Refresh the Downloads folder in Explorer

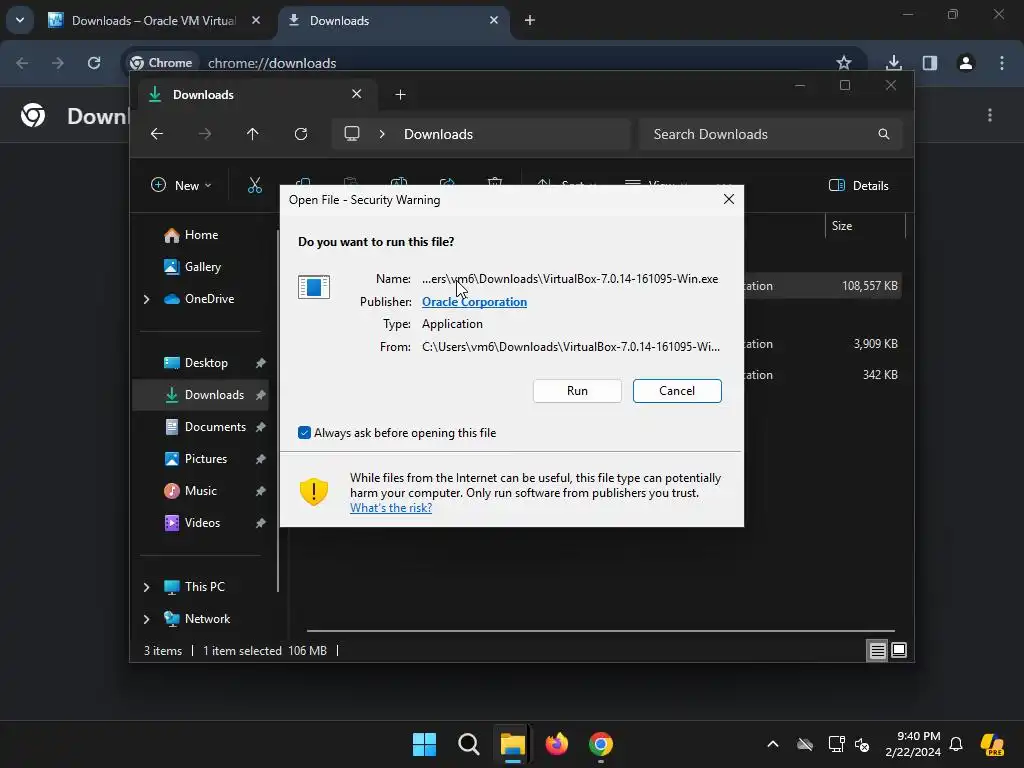point(301,134)
